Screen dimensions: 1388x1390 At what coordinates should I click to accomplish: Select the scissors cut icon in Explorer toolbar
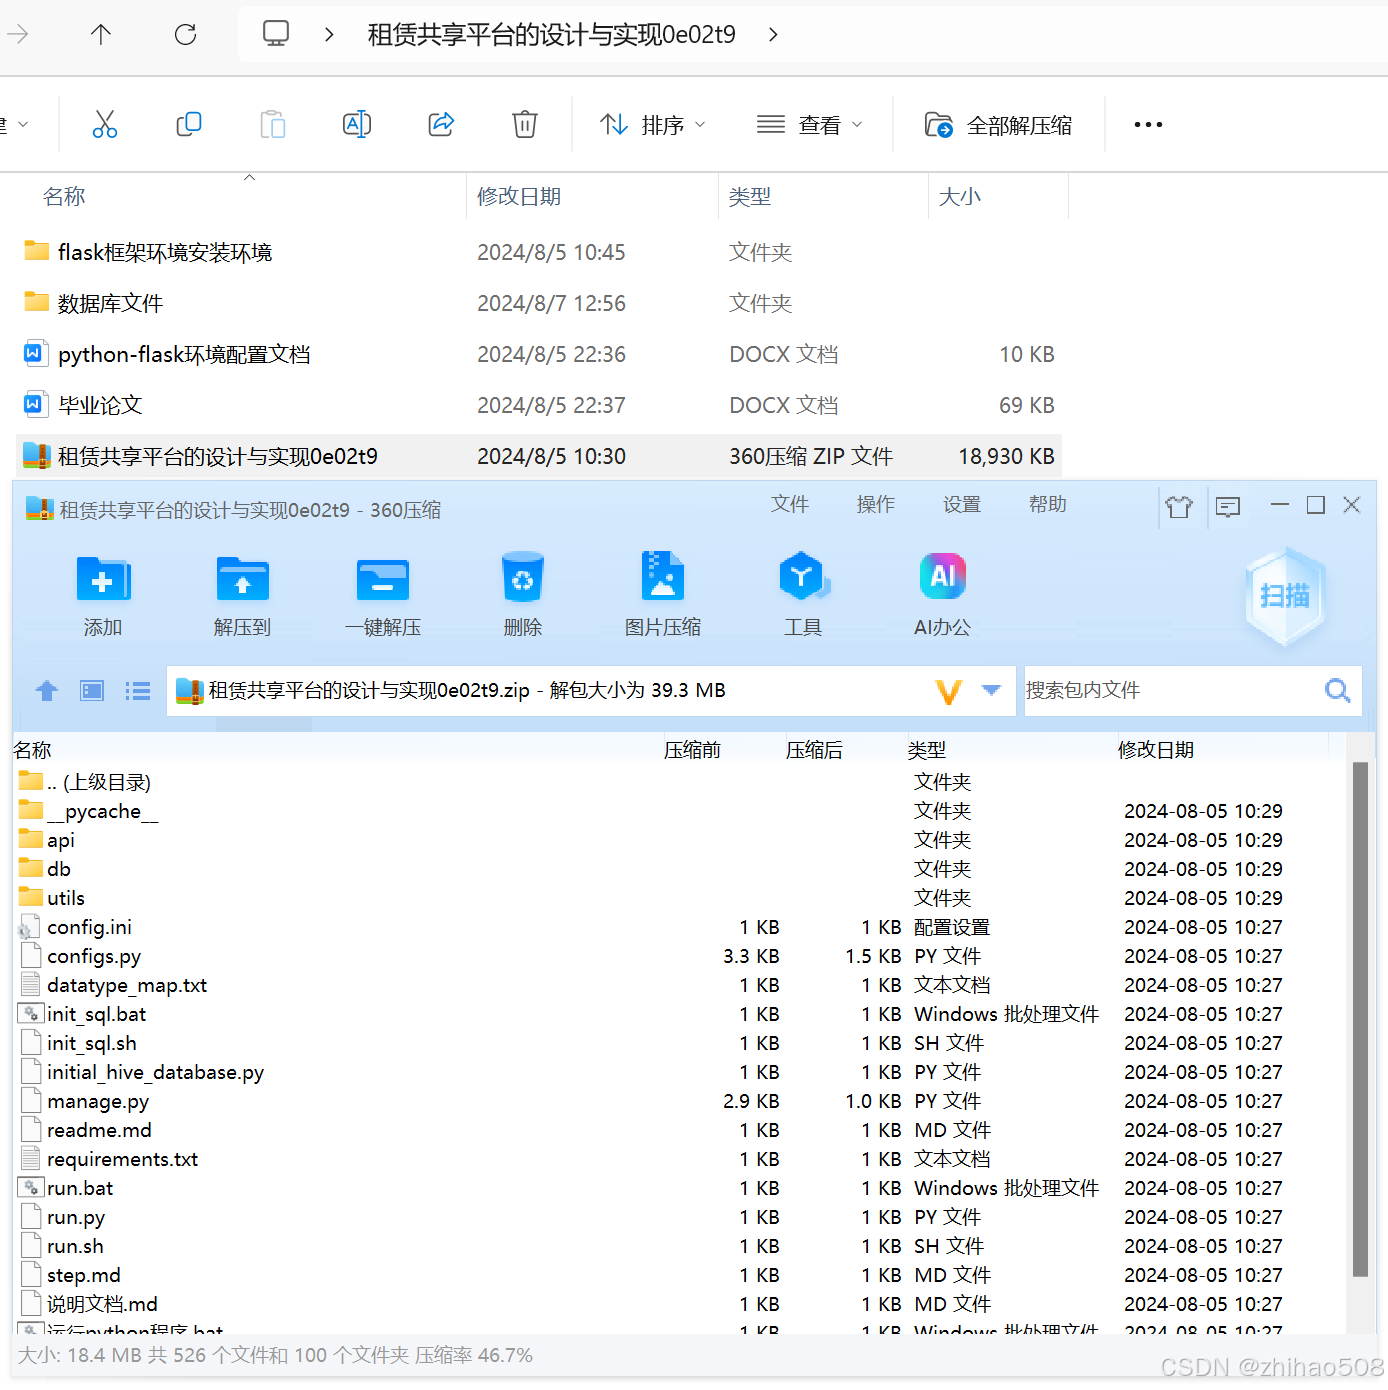(x=105, y=124)
